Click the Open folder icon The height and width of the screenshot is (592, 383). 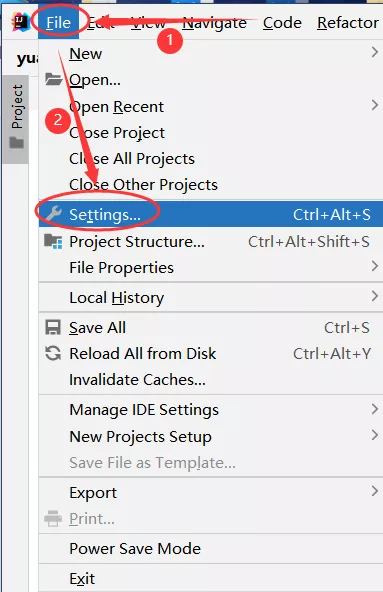[x=53, y=79]
